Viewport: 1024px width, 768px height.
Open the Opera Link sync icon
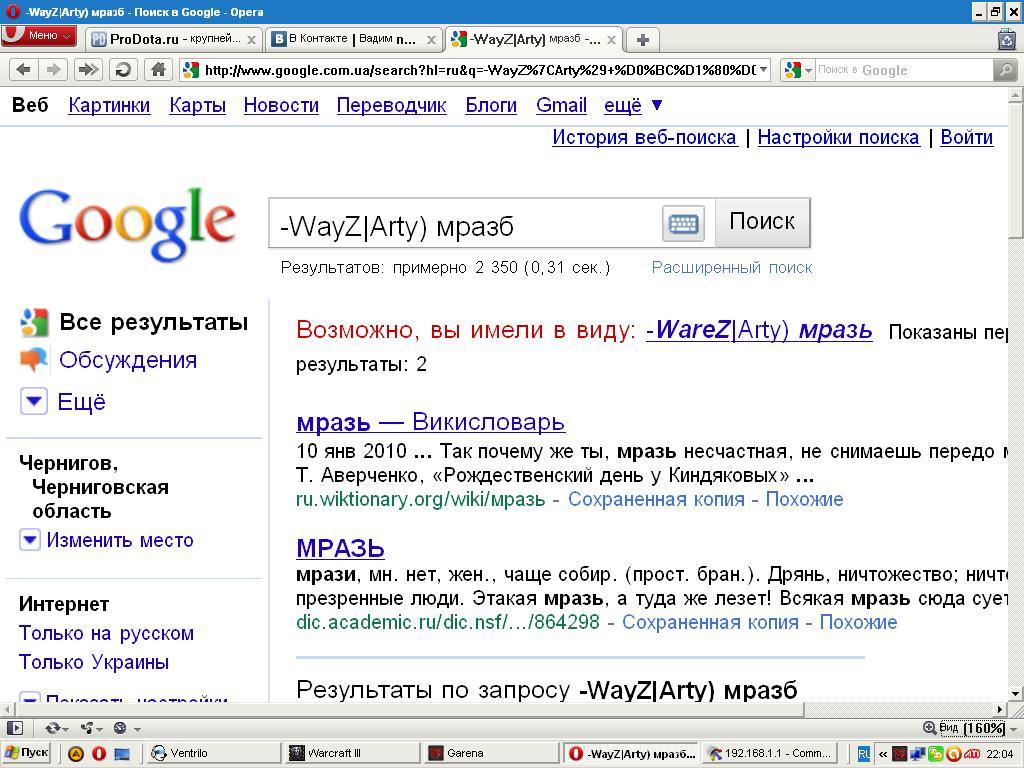coord(56,728)
